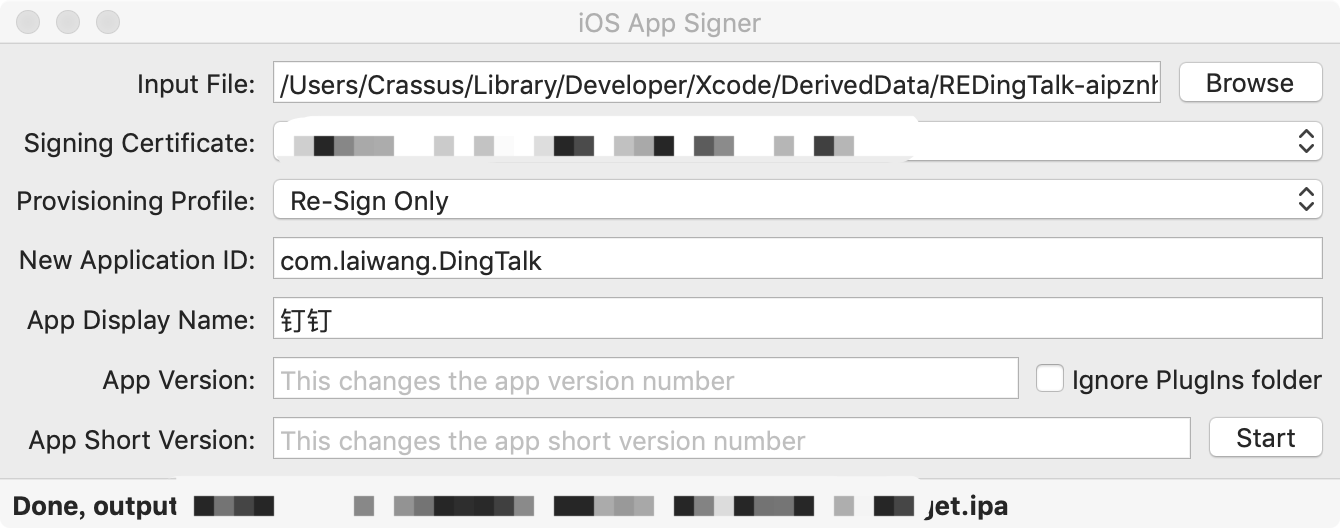Click the 'Ignore PlugIns folder' label text
Image resolution: width=1340 pixels, height=528 pixels.
[x=1196, y=380]
